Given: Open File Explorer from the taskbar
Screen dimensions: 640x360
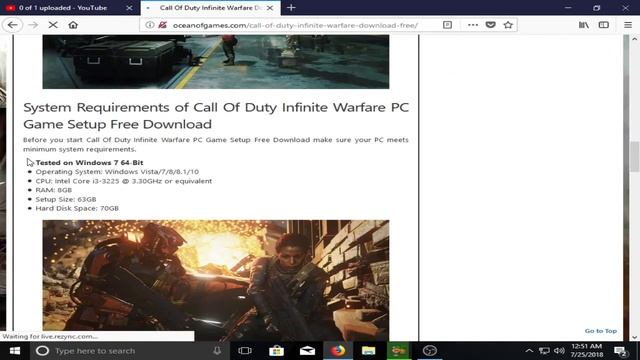Looking at the screenshot, I should (368, 351).
